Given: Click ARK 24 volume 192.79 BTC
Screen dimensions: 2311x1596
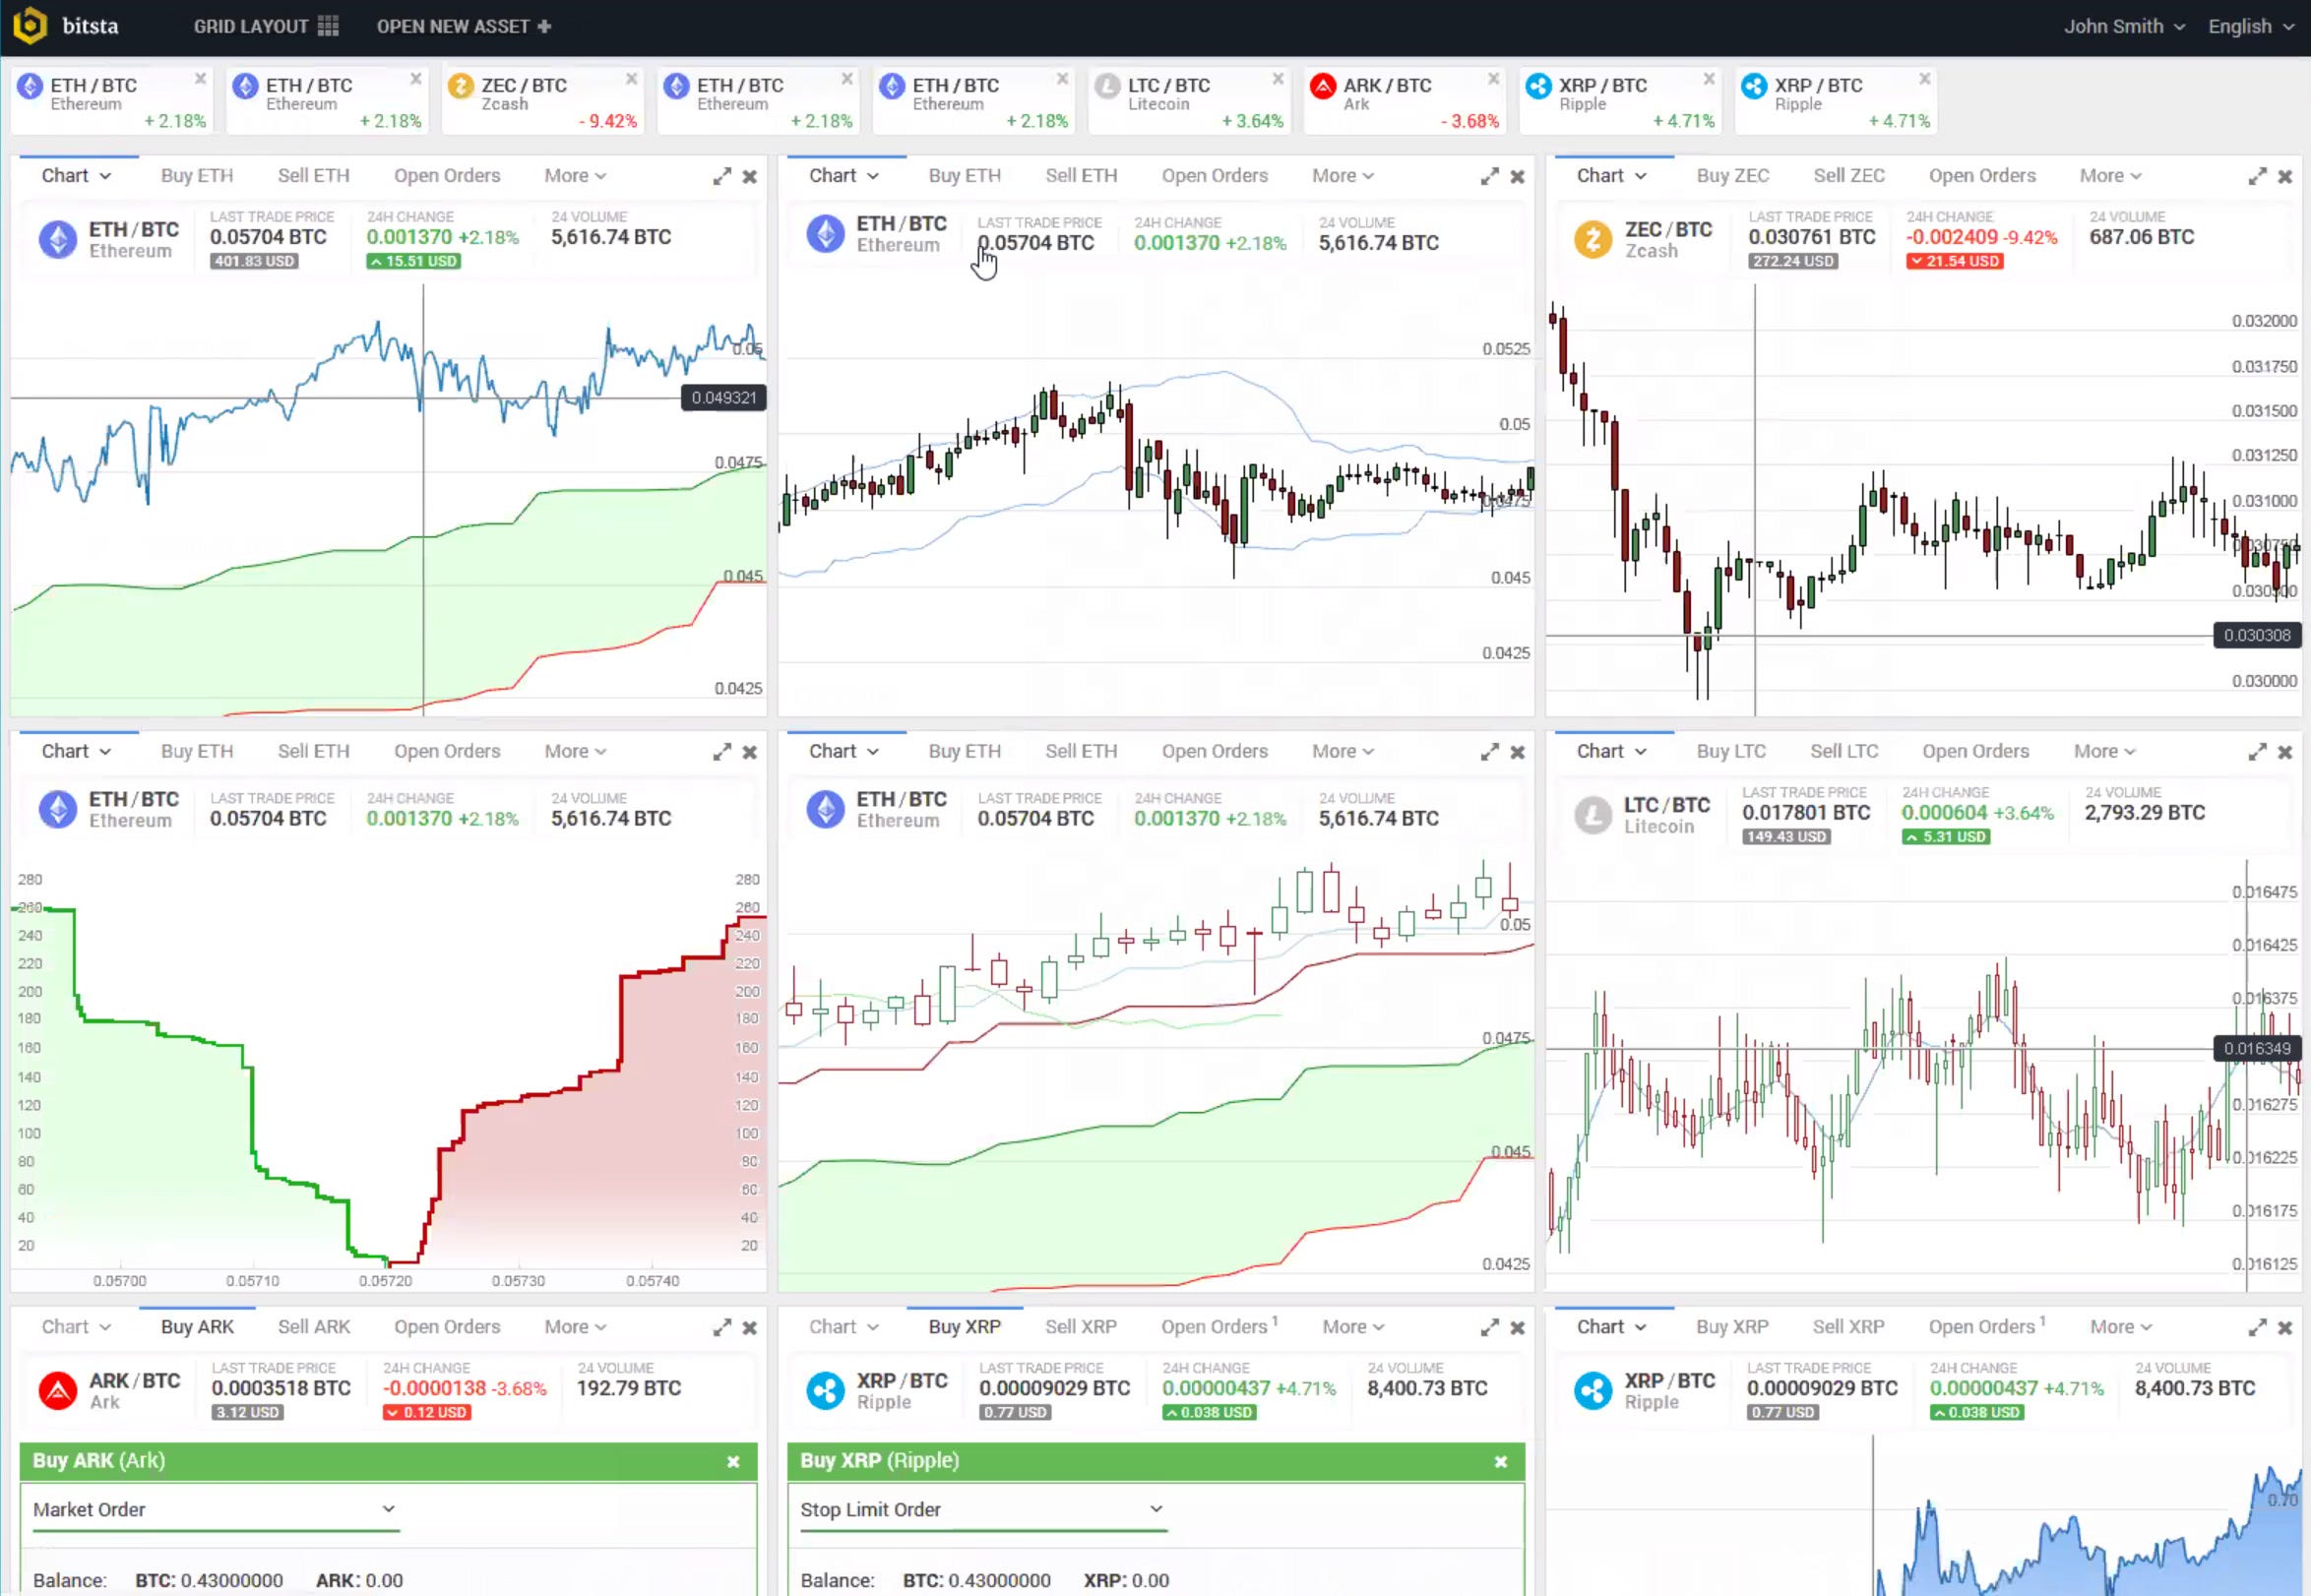Looking at the screenshot, I should (x=628, y=1388).
